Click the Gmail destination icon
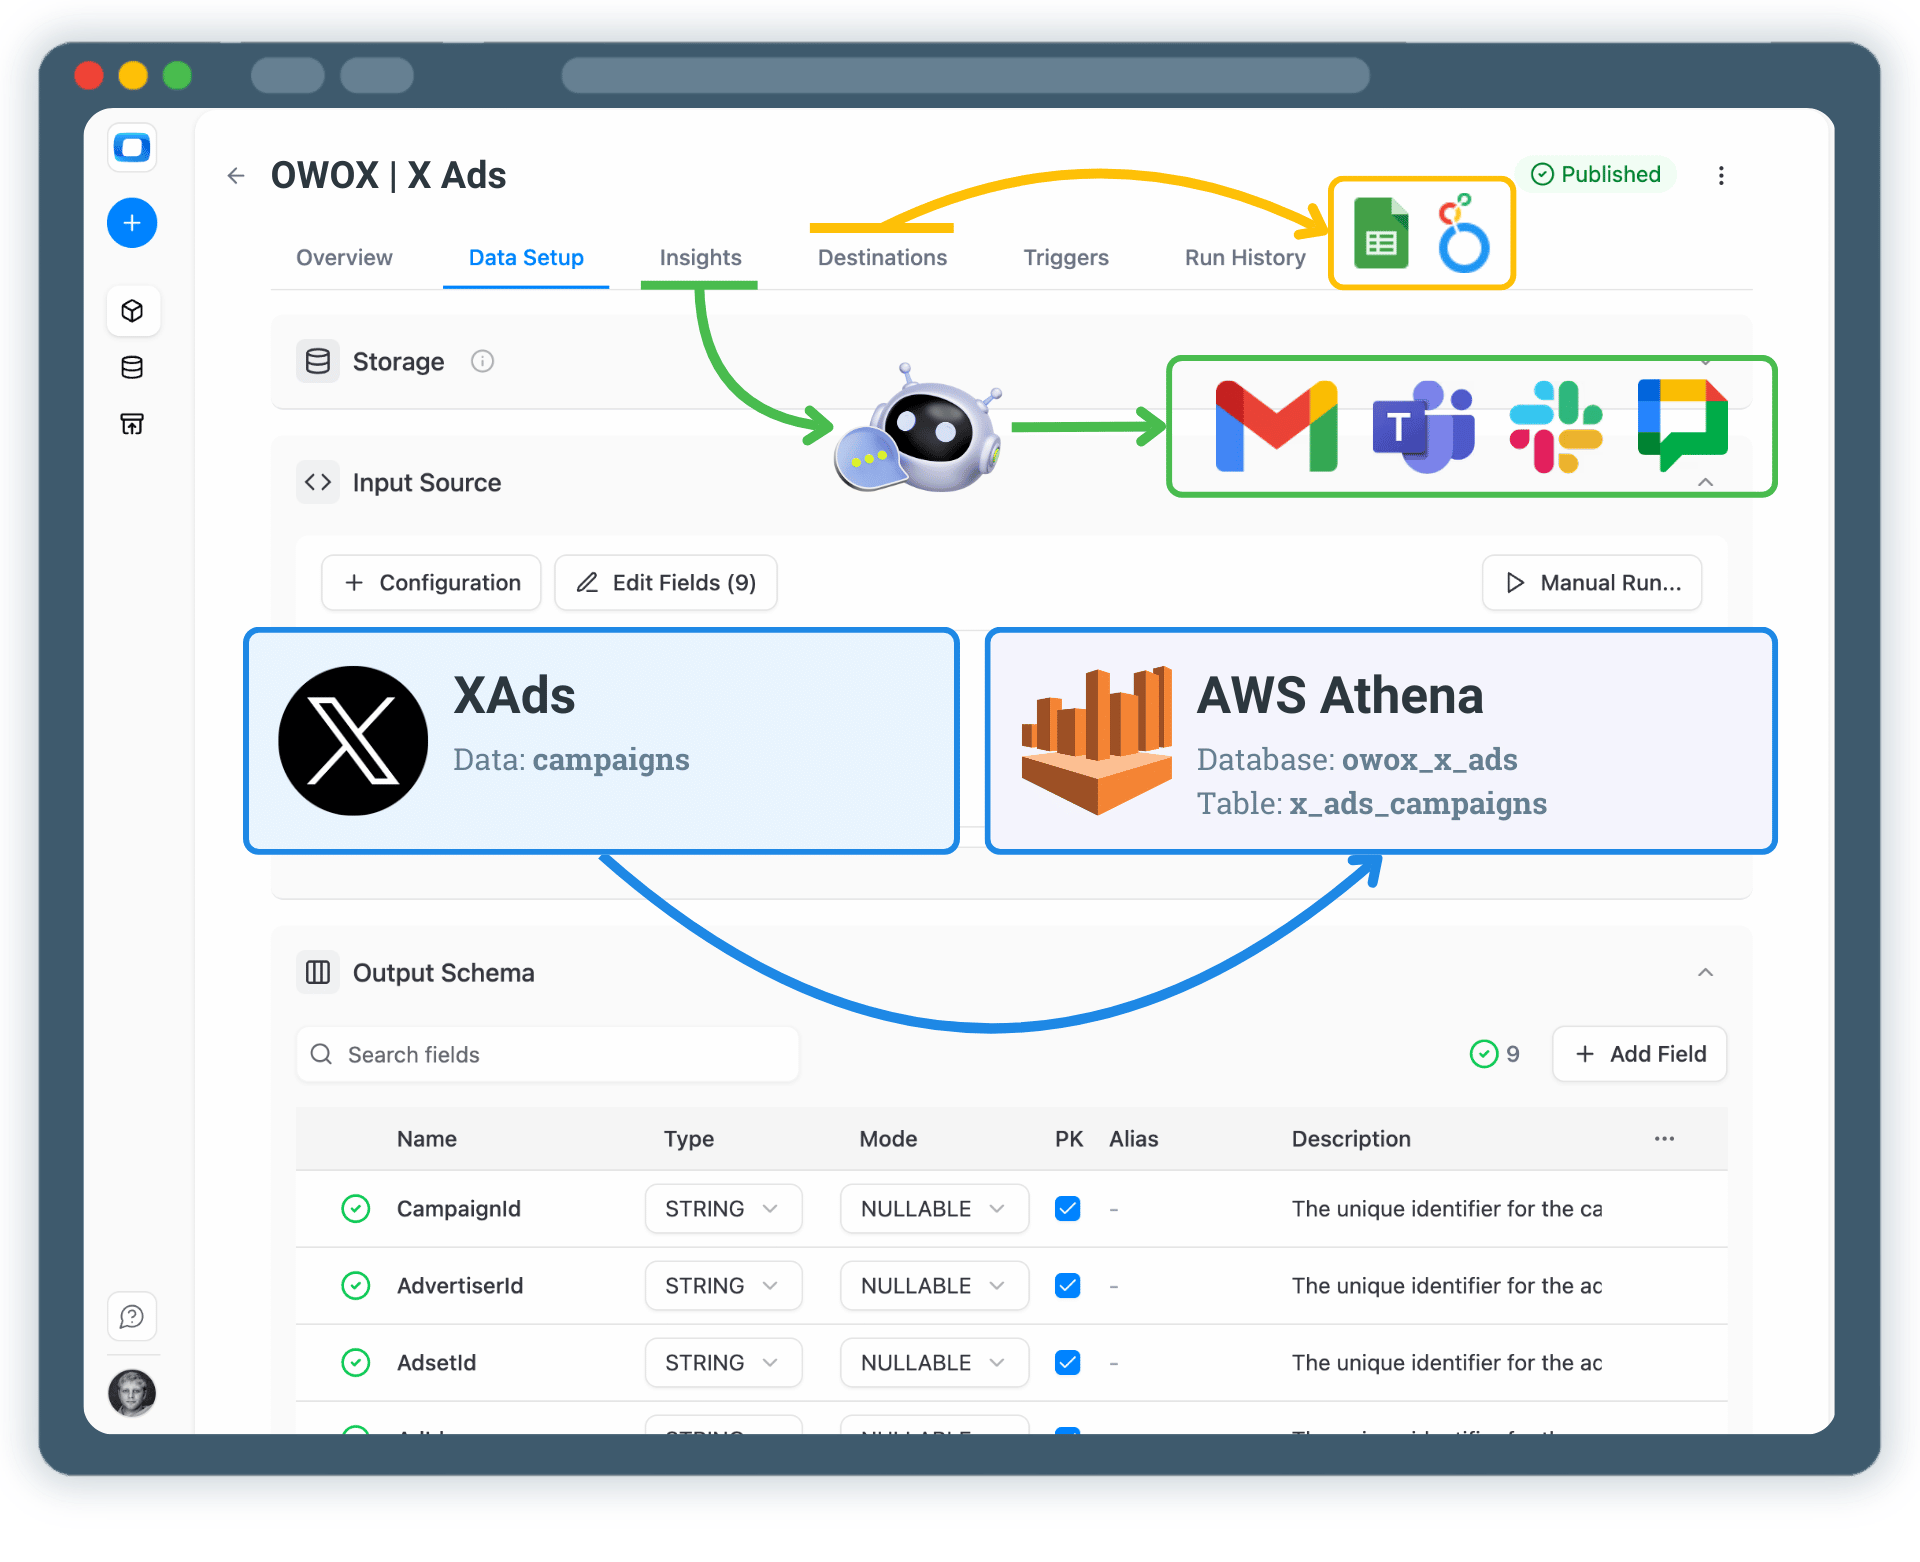Screen dimensions: 1920x1562 (1275, 426)
